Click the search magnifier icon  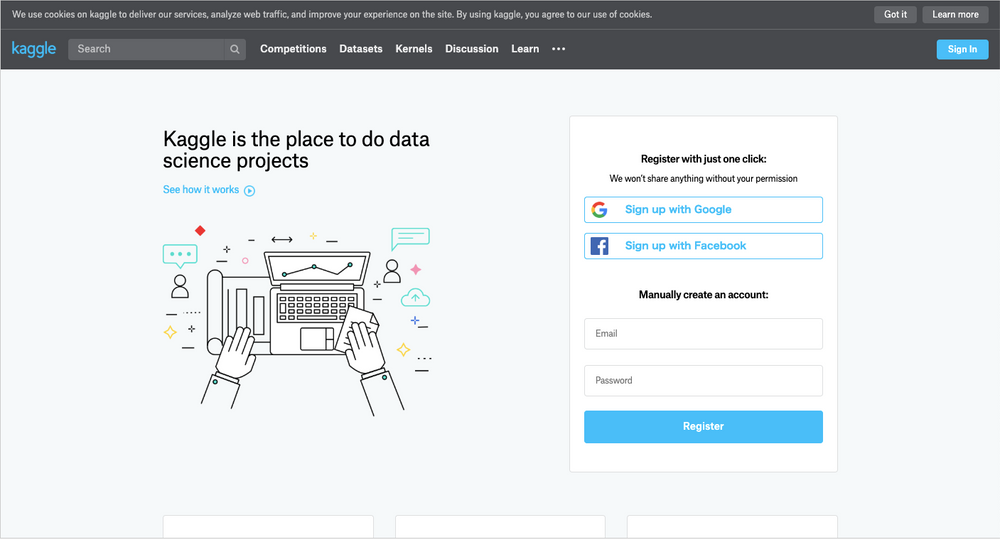[x=235, y=49]
